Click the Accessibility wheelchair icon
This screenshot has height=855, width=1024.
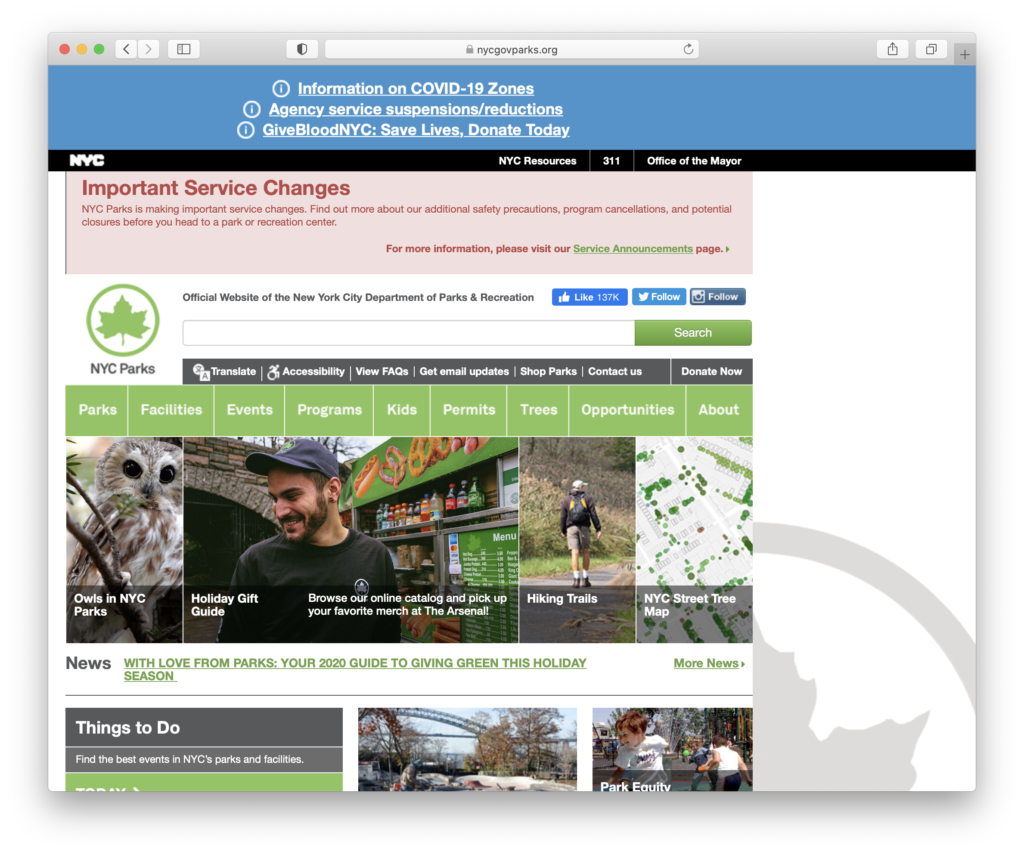click(x=274, y=372)
